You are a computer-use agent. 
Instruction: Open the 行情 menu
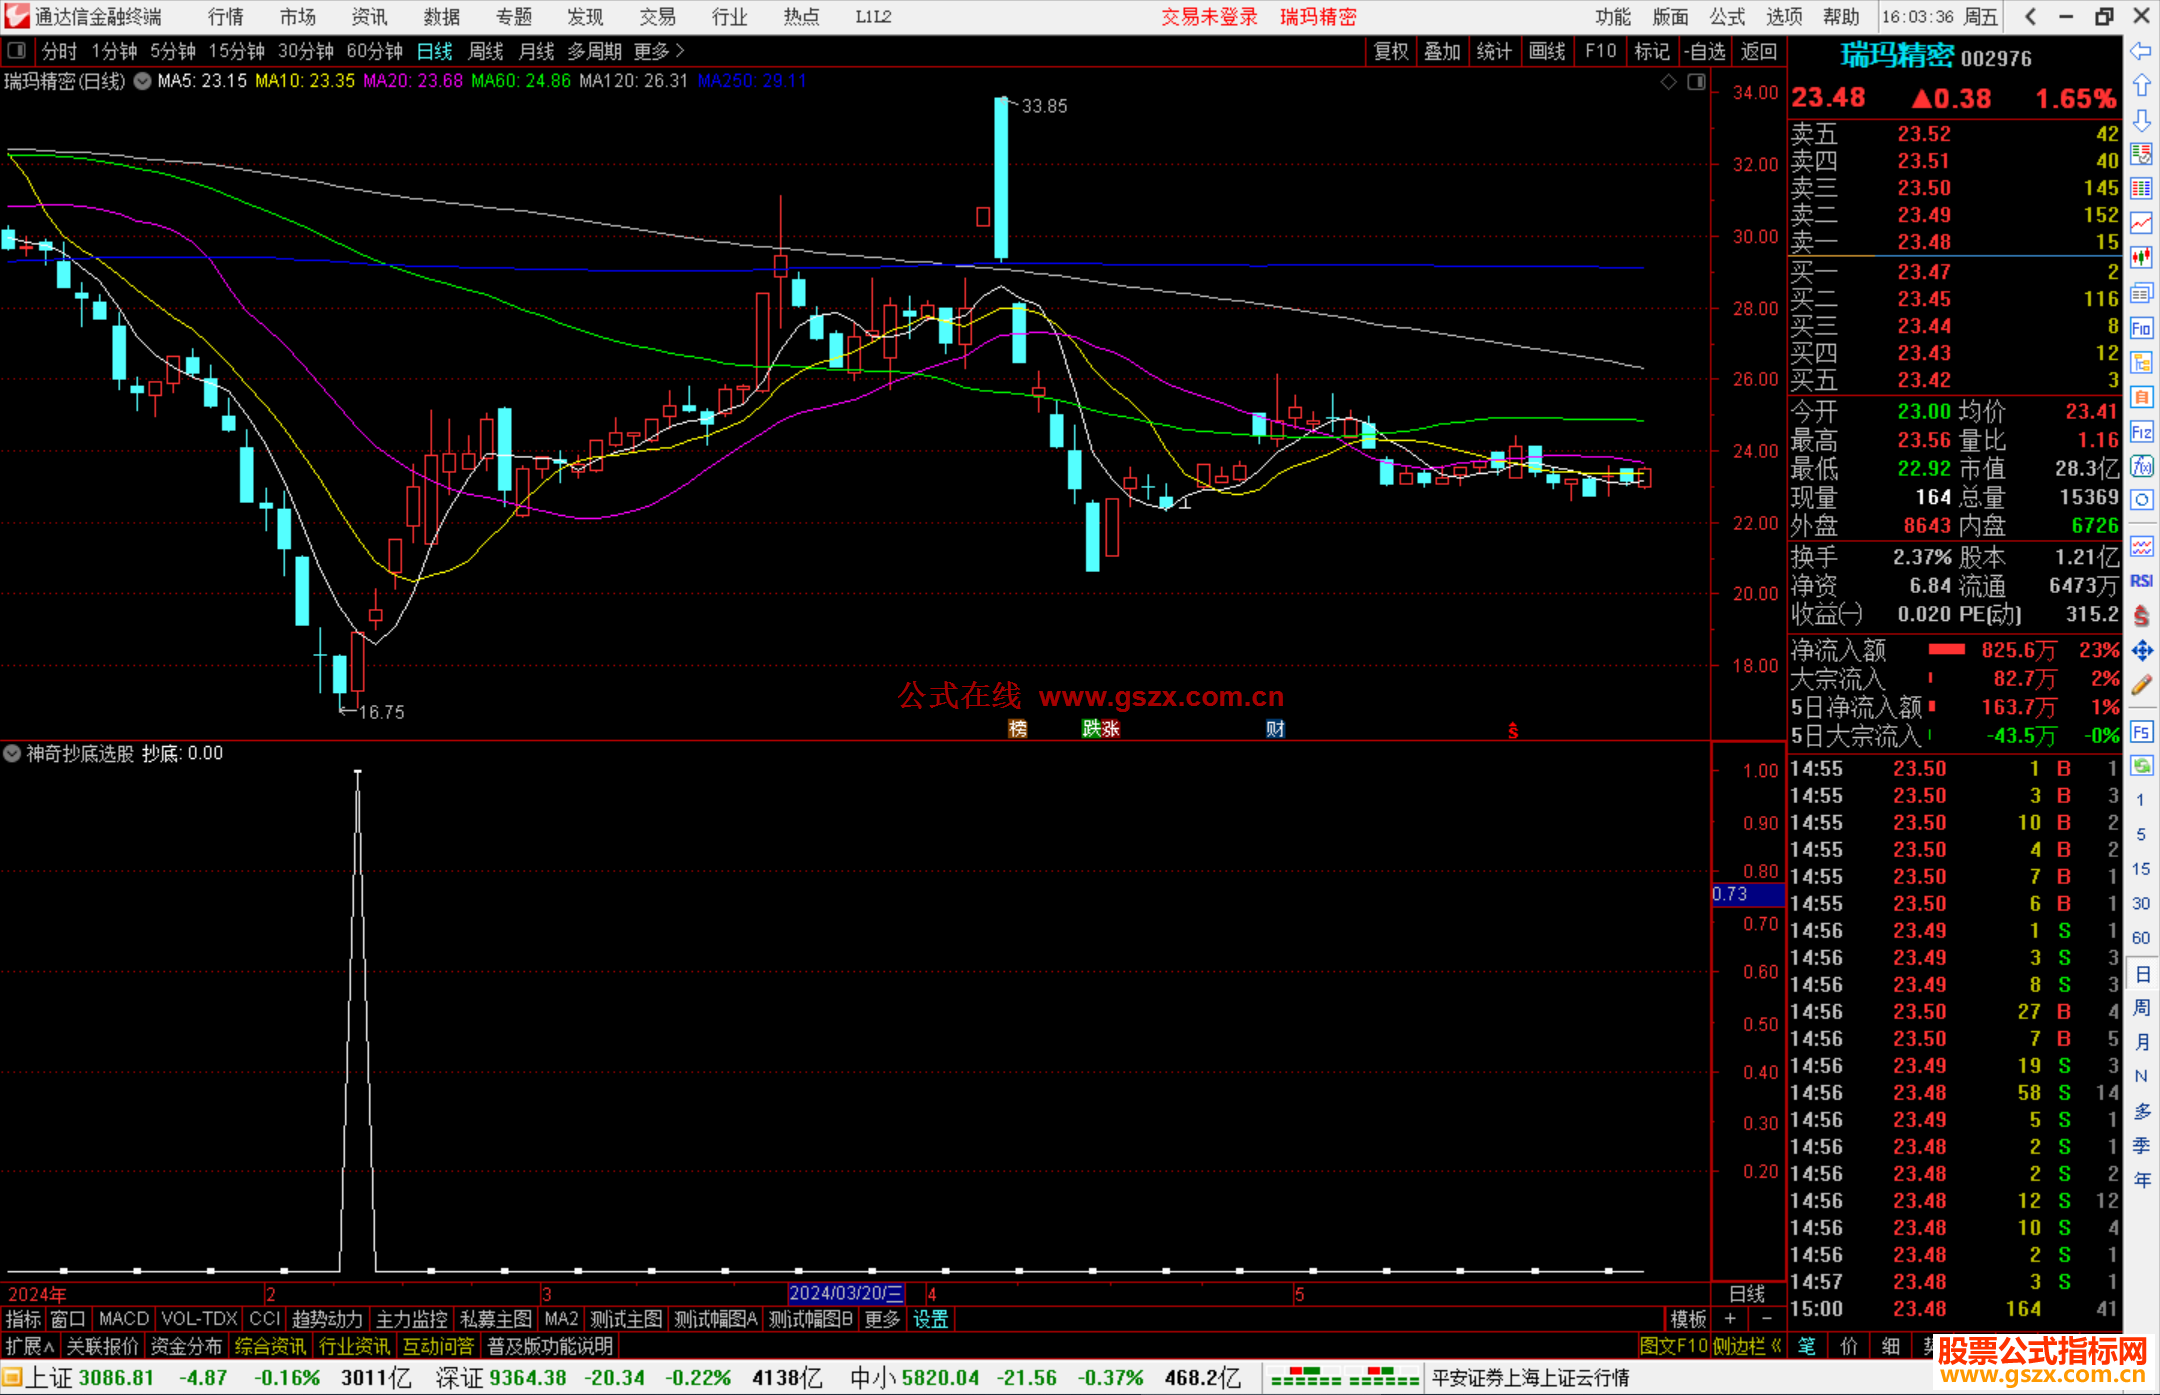225,17
